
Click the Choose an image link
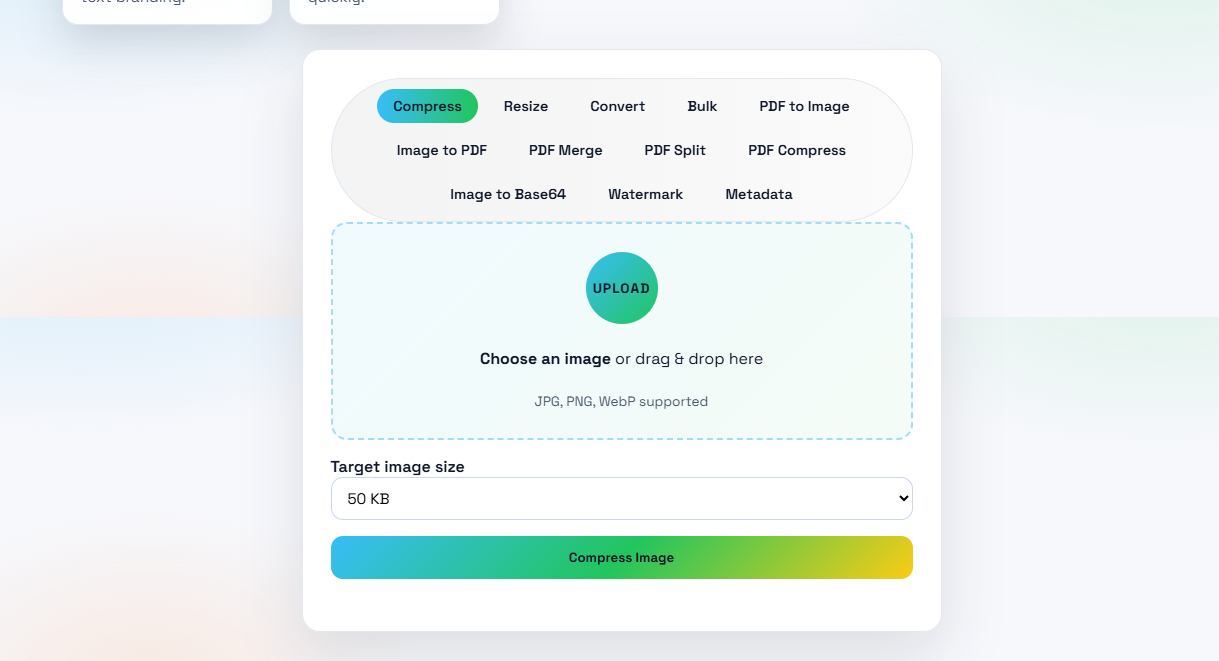click(x=544, y=358)
